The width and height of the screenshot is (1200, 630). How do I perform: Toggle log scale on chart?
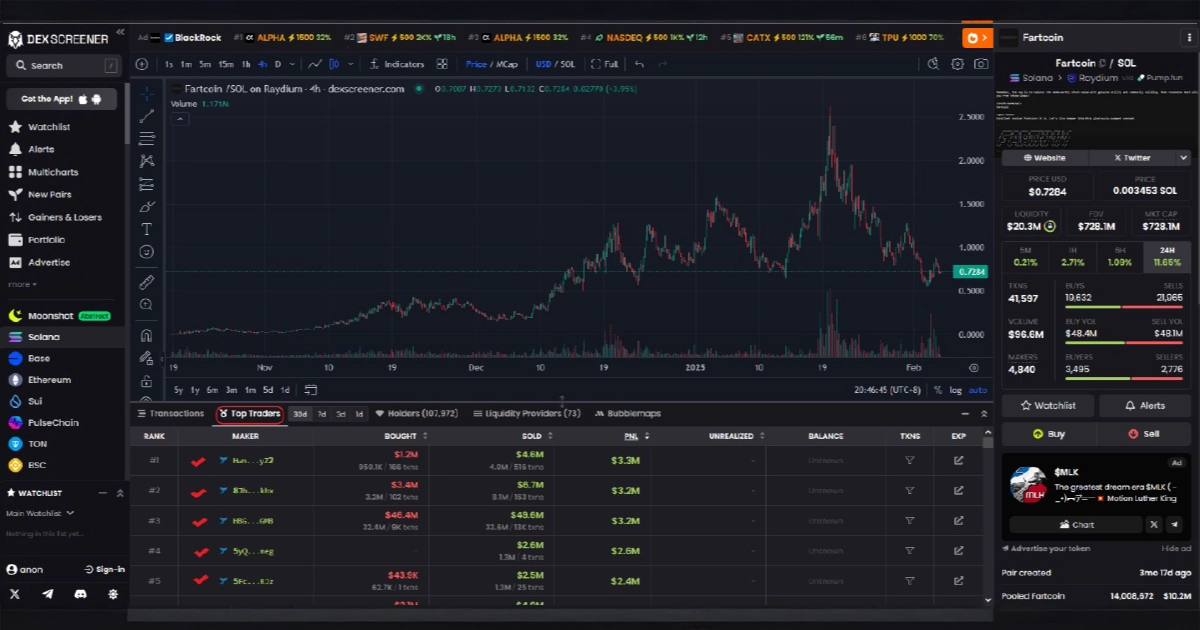(x=956, y=390)
